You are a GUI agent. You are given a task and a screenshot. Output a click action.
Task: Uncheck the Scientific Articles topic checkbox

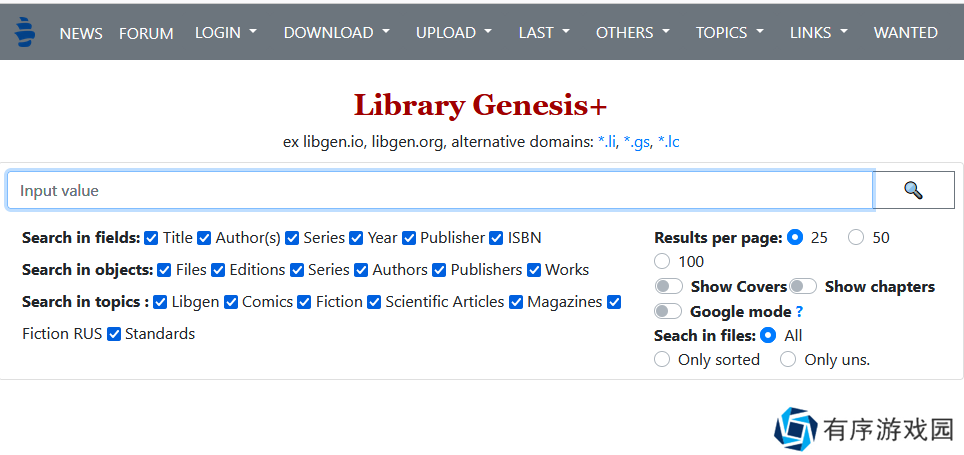point(374,302)
